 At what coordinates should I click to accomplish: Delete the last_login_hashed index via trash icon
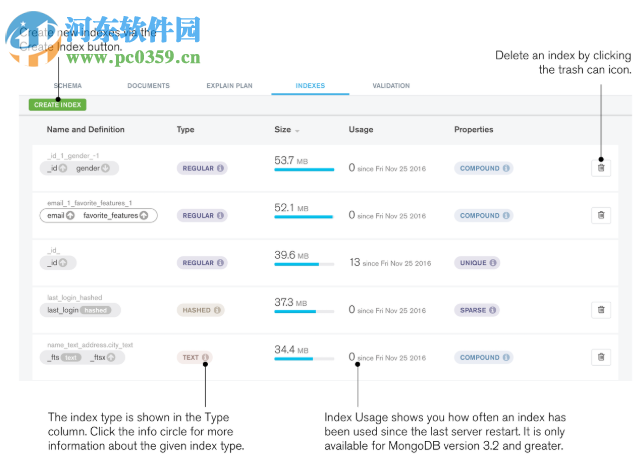pyautogui.click(x=601, y=310)
